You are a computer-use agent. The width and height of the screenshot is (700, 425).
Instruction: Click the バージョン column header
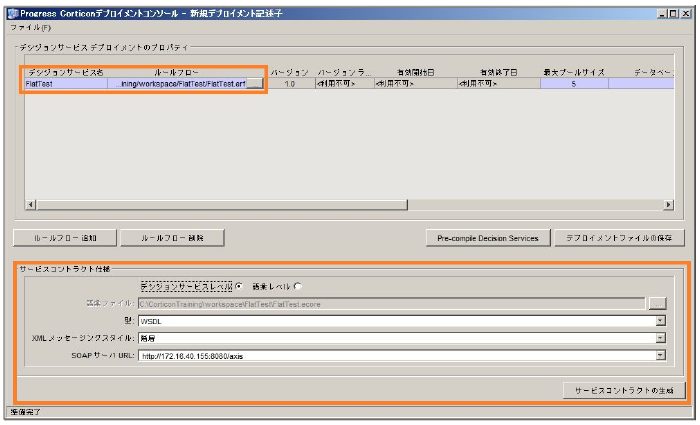[x=290, y=72]
